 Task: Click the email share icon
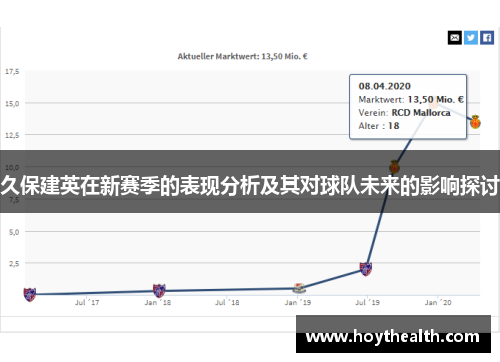(454, 38)
